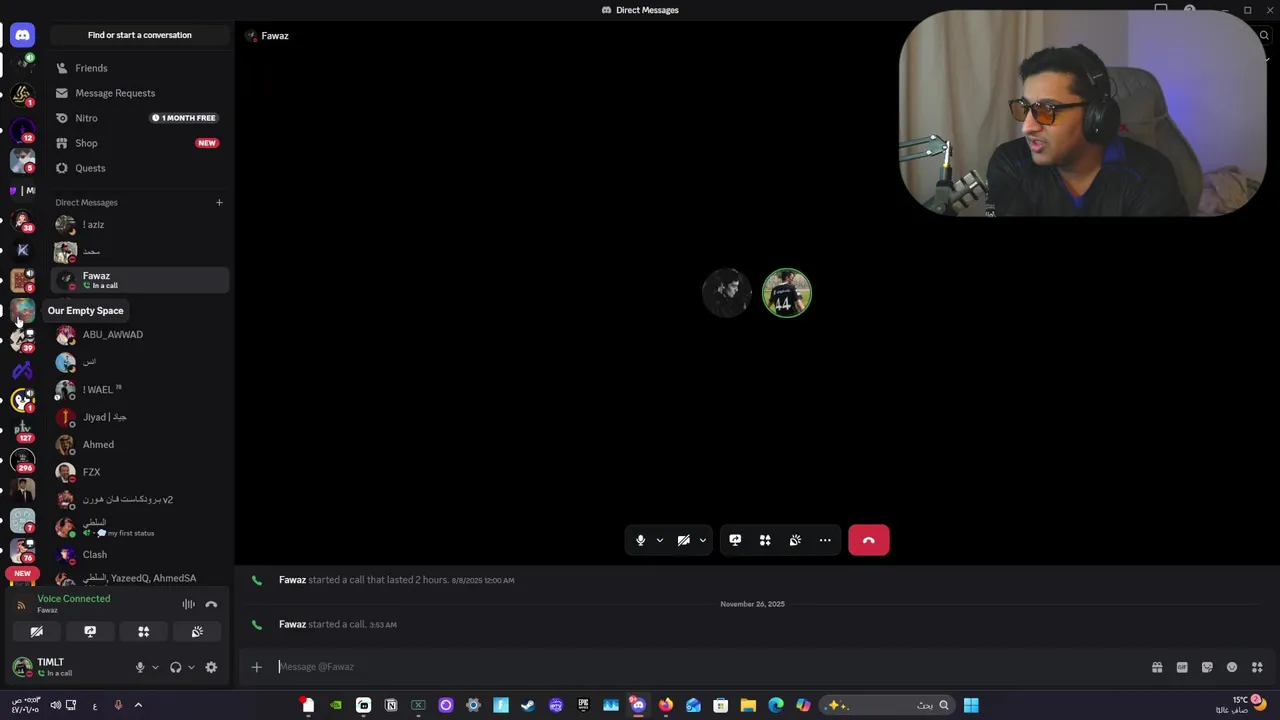The image size is (1280, 720).
Task: Hang up with the red disconnect button
Action: point(868,540)
